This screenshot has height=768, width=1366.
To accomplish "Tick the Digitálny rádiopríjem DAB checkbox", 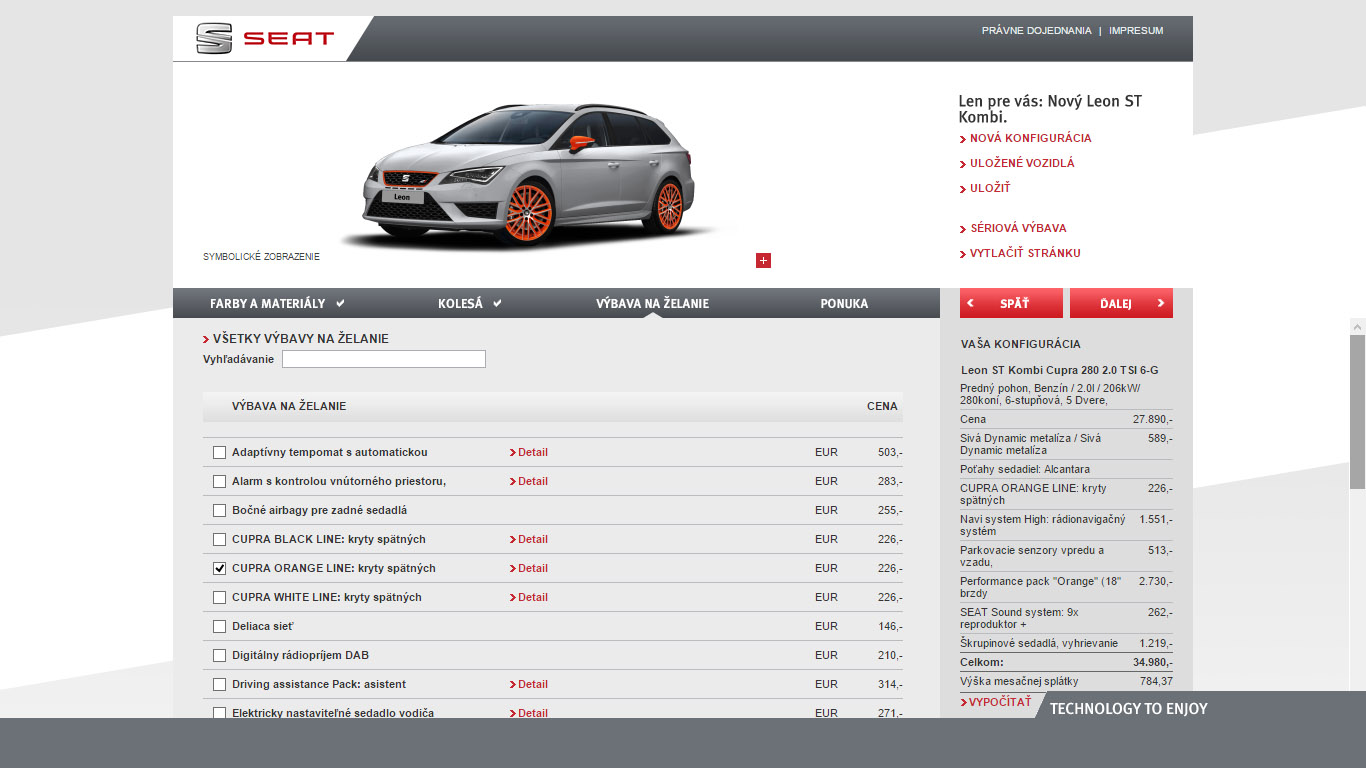I will pos(219,656).
